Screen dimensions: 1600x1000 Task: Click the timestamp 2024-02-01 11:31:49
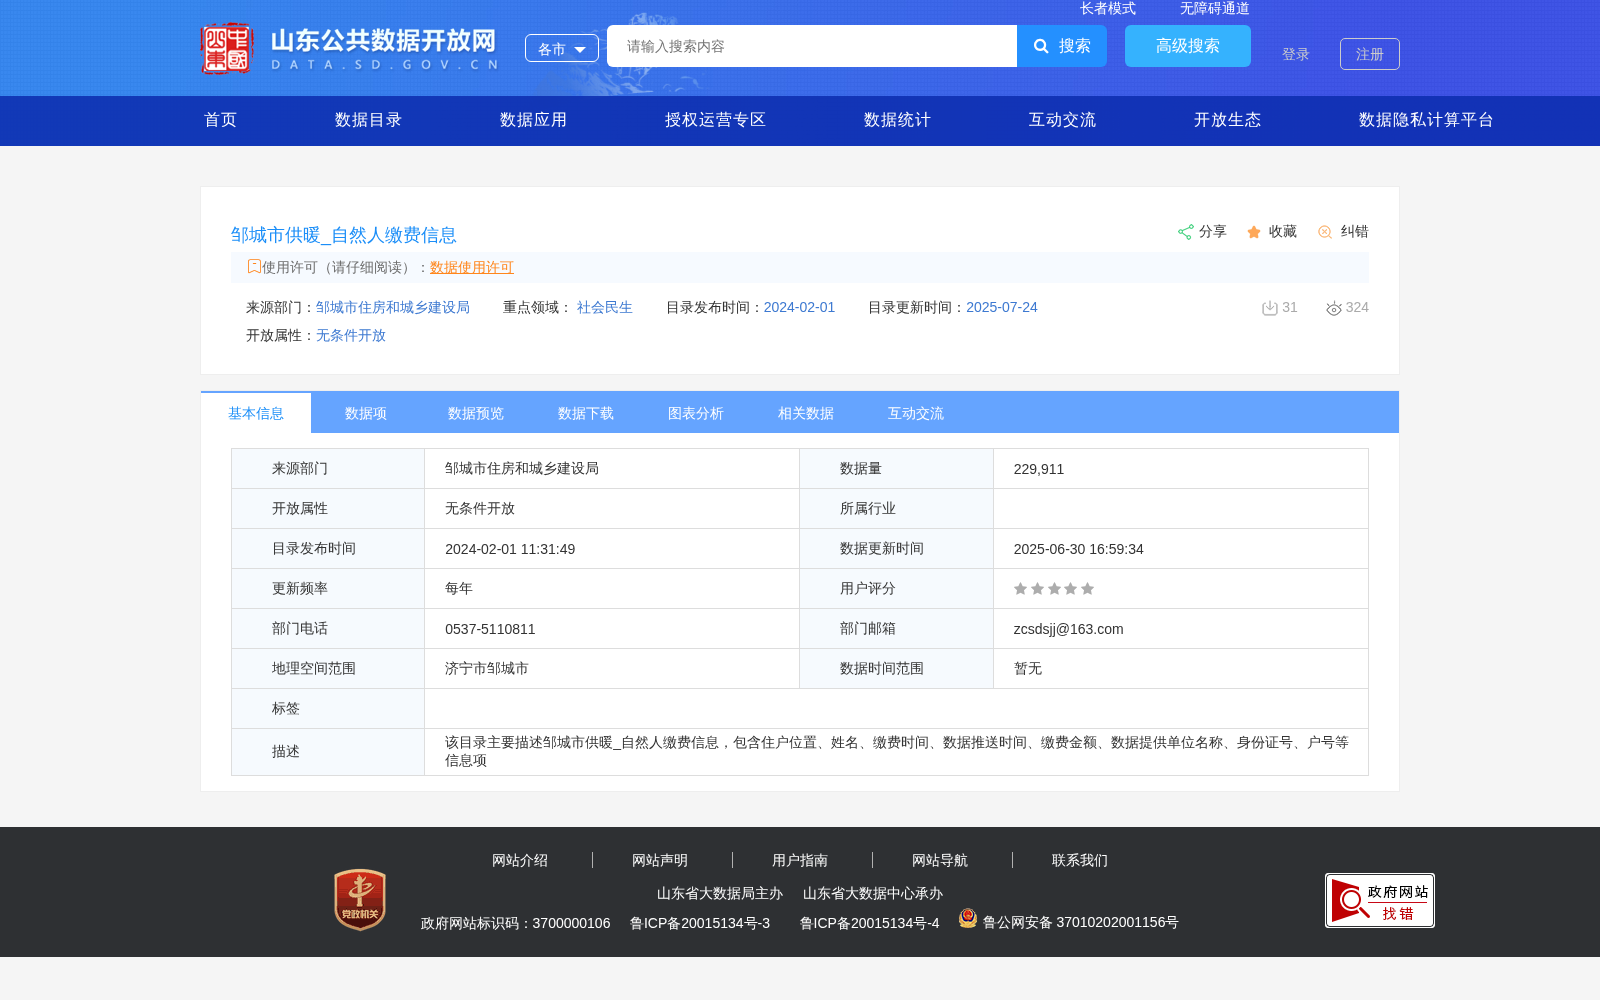click(x=510, y=549)
